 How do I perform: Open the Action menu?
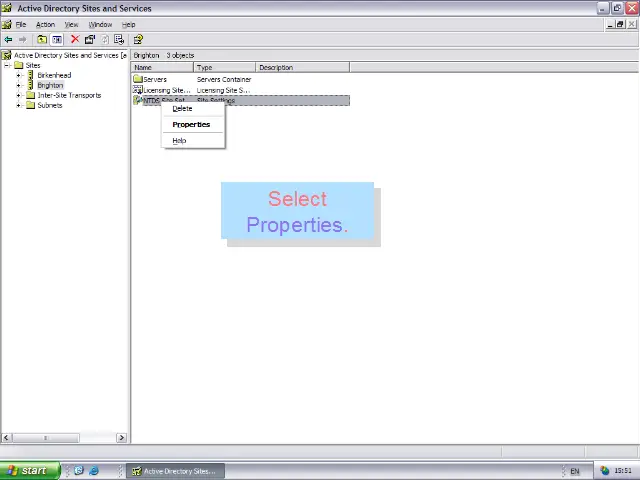[45, 24]
